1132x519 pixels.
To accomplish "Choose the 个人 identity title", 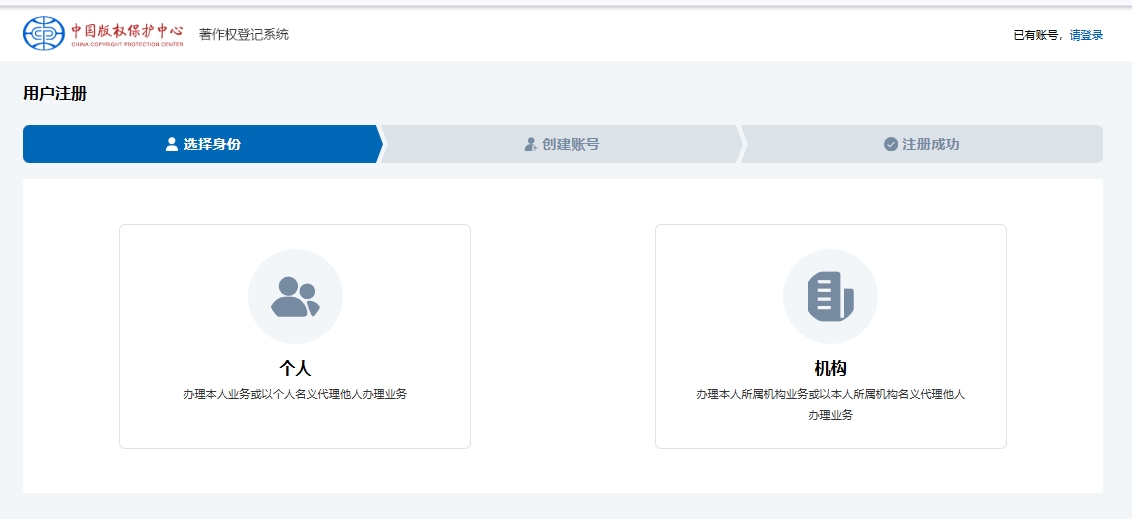I will tap(295, 368).
